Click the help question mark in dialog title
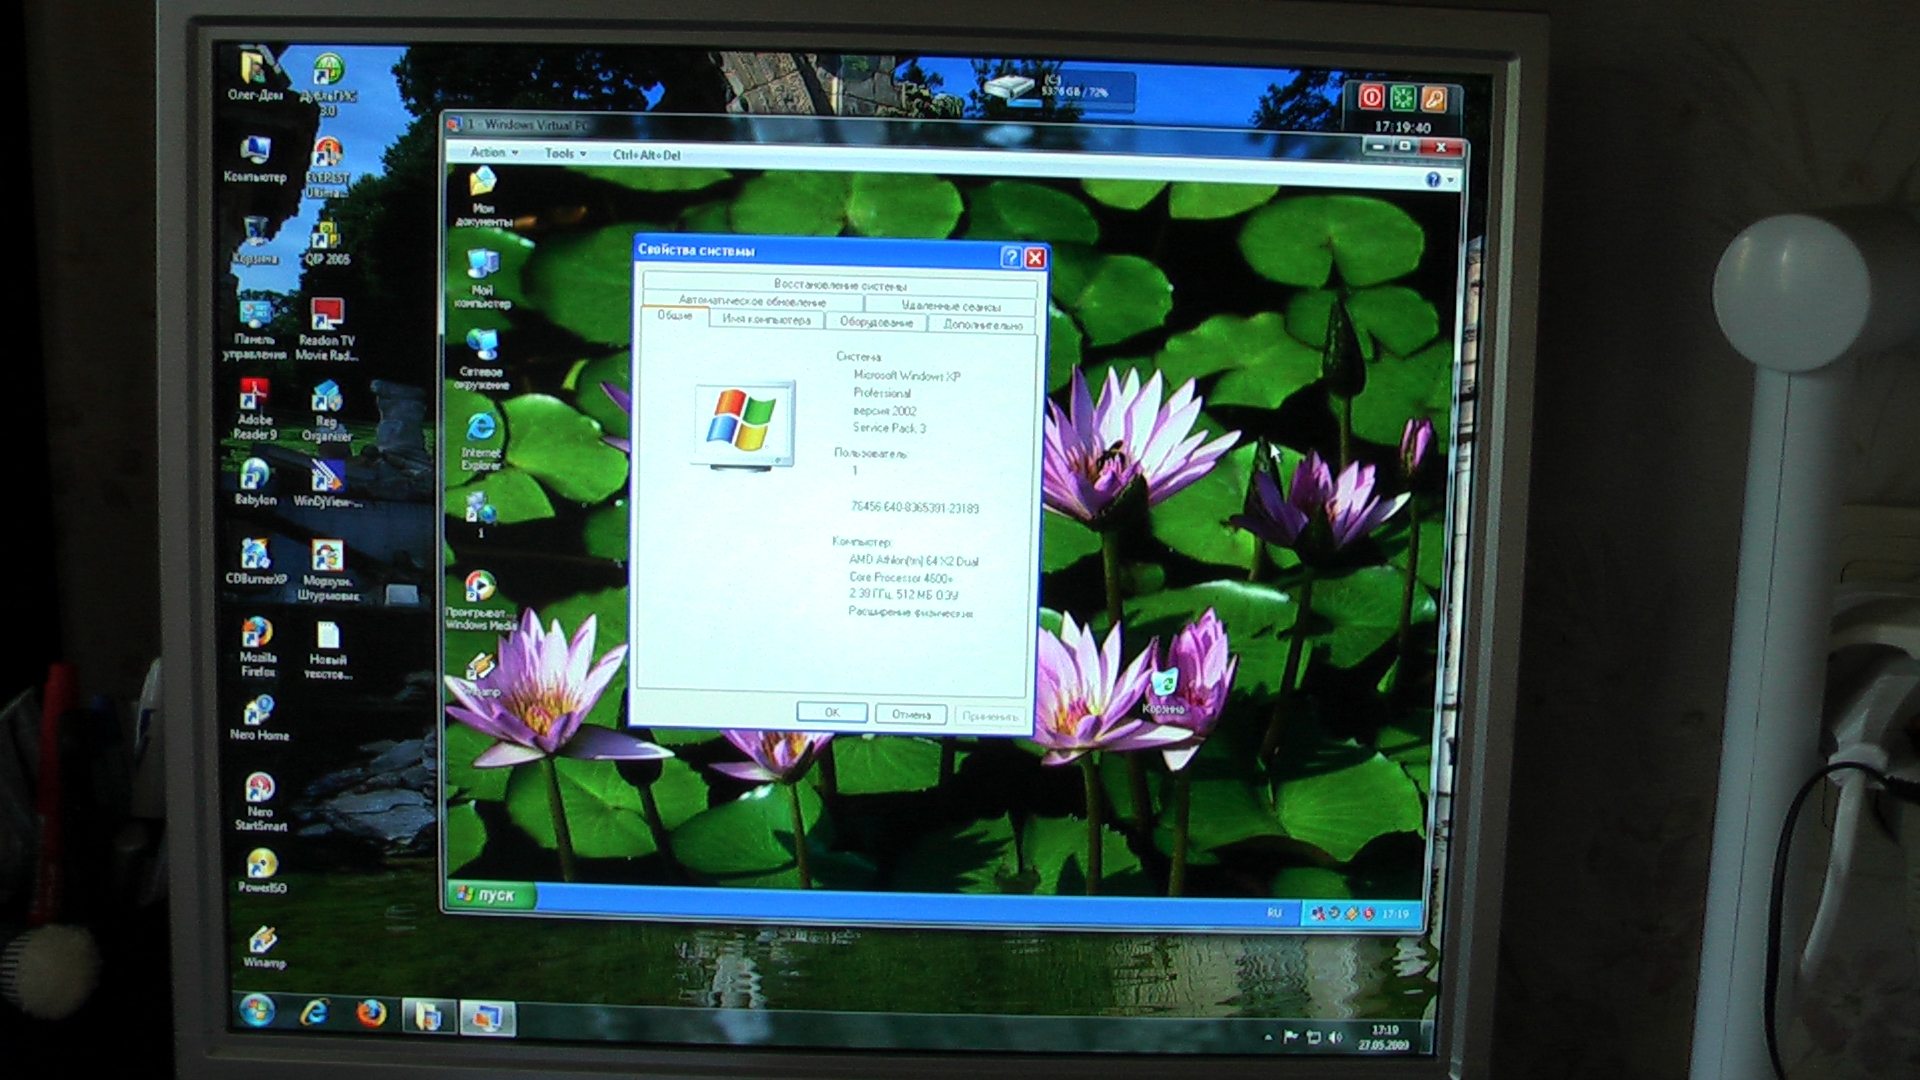Viewport: 1920px width, 1080px height. (1011, 257)
